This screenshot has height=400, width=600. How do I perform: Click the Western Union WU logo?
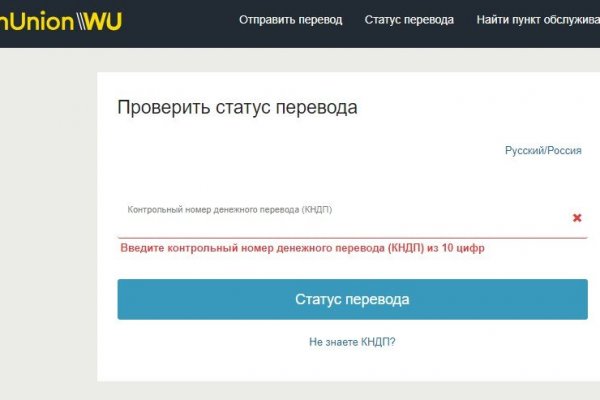60,20
